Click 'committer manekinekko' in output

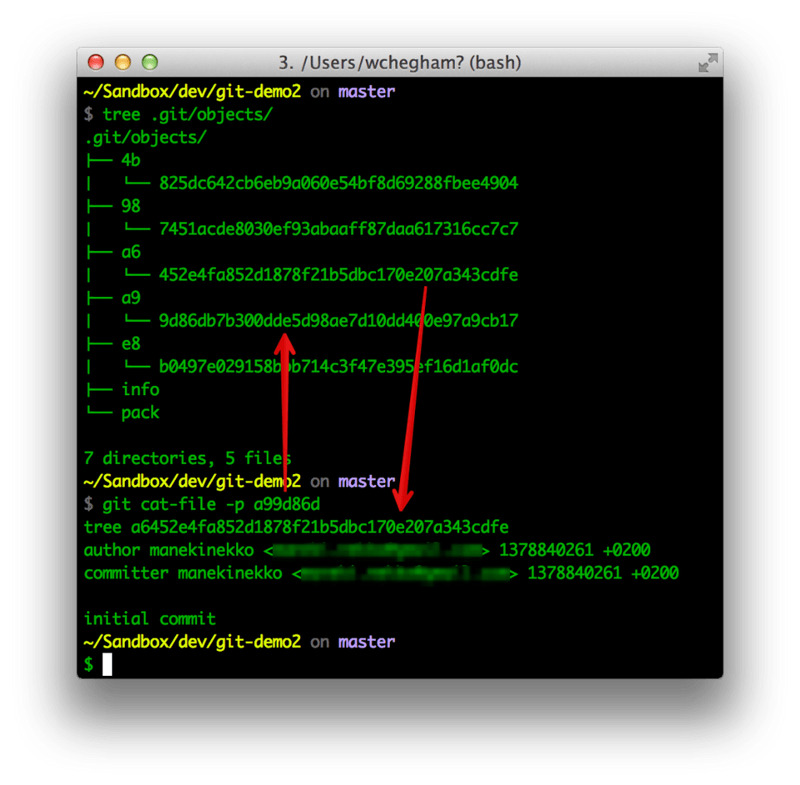[183, 573]
